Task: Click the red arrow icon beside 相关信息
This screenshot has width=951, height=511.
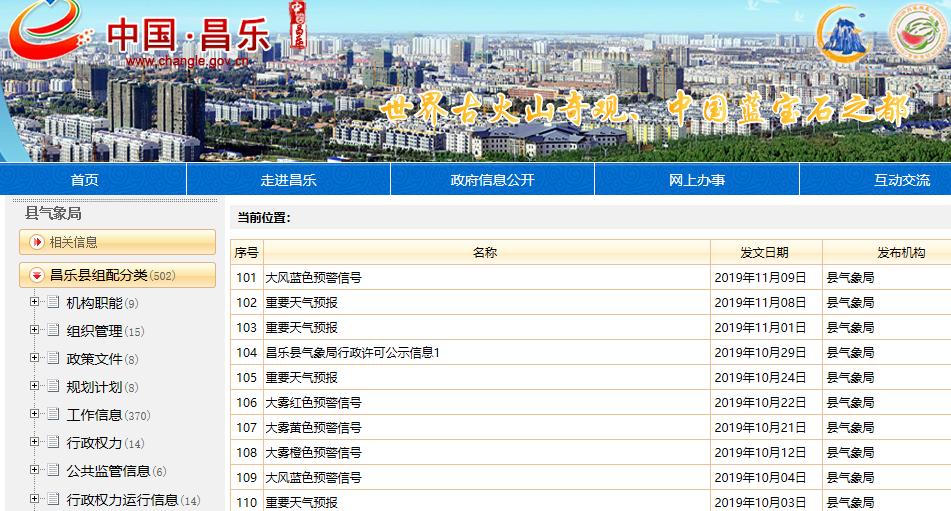Action: coord(37,242)
